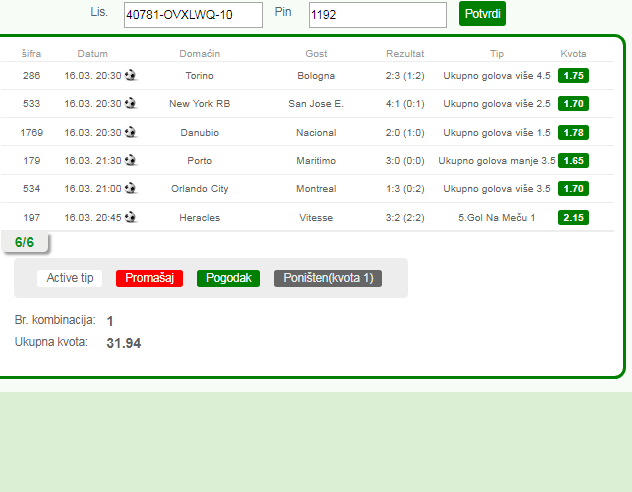Click the San Jose E. team cell
This screenshot has width=632, height=492.
pos(316,104)
